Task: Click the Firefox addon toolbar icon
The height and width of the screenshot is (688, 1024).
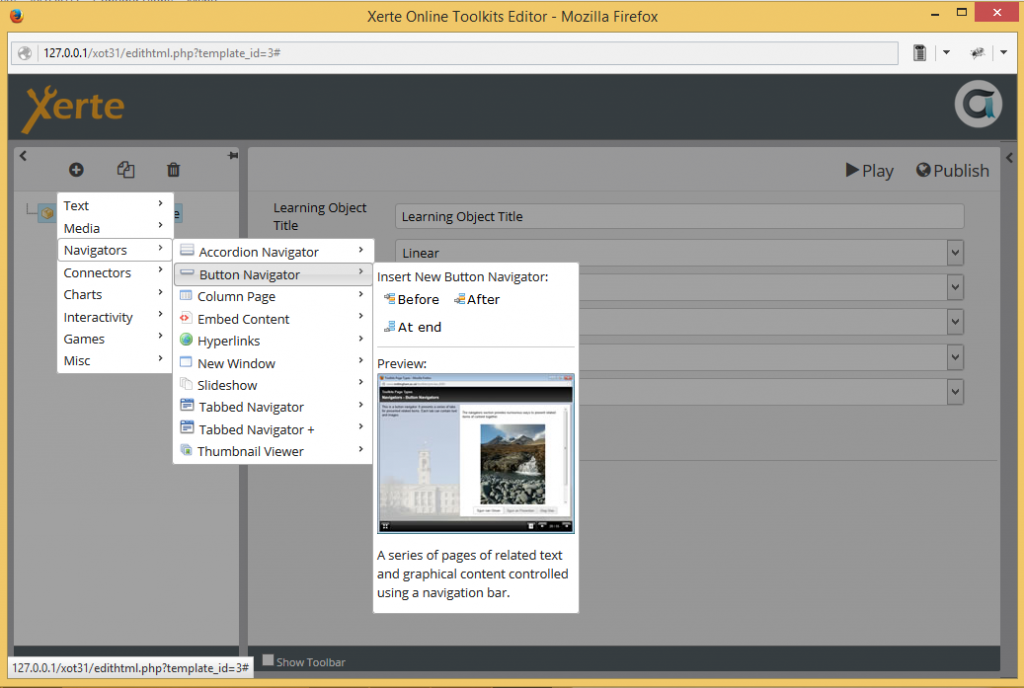Action: point(977,53)
